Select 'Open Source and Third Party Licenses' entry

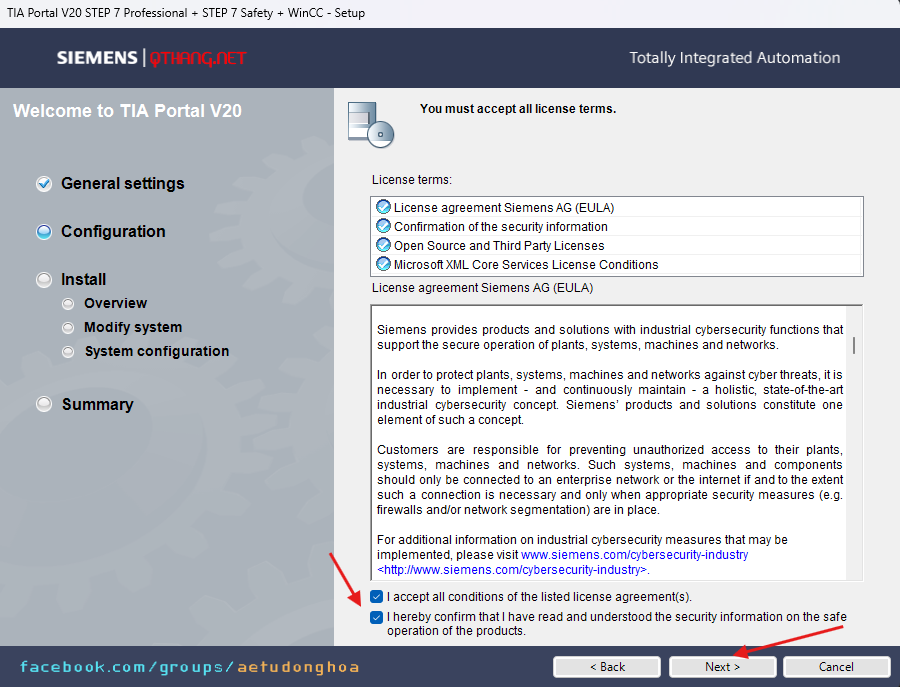click(x=498, y=245)
